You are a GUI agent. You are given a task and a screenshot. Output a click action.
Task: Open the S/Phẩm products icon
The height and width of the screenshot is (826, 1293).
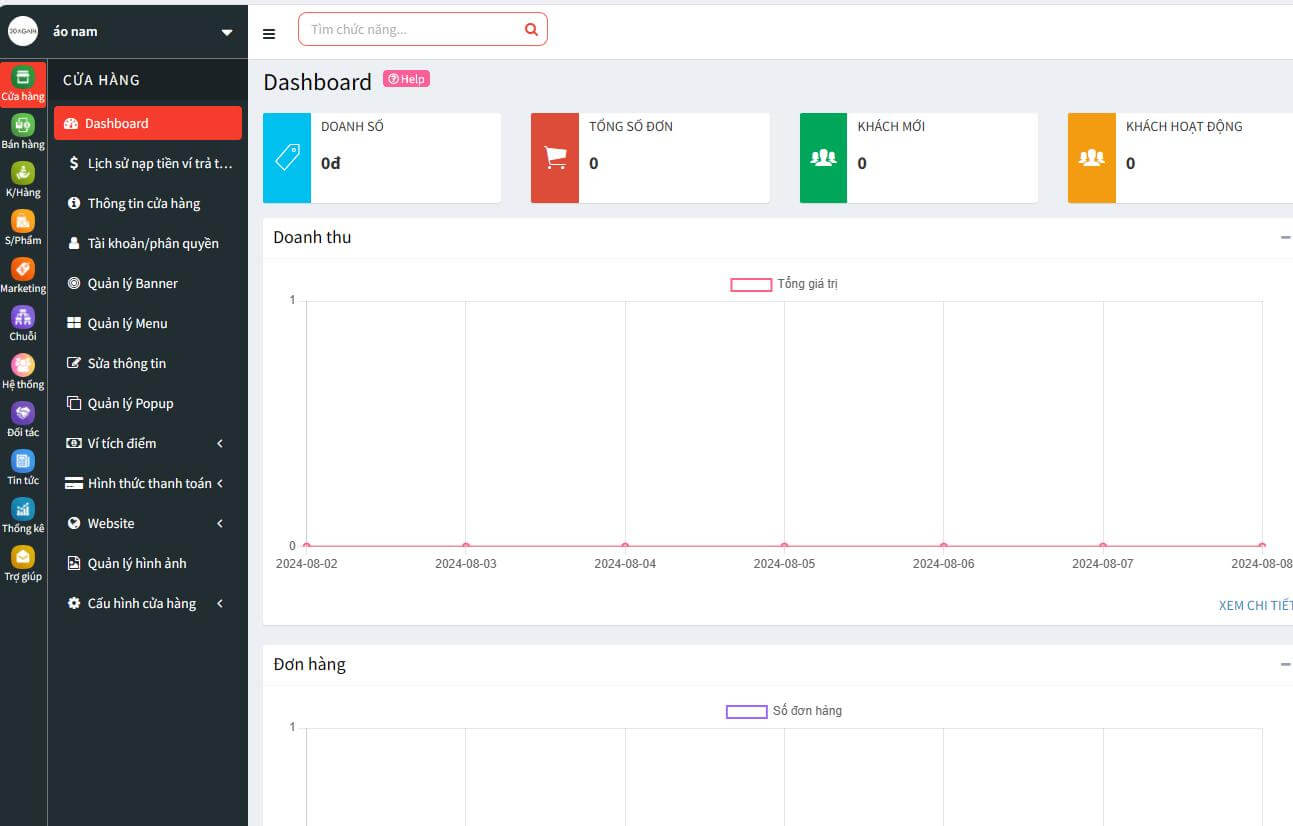[23, 227]
